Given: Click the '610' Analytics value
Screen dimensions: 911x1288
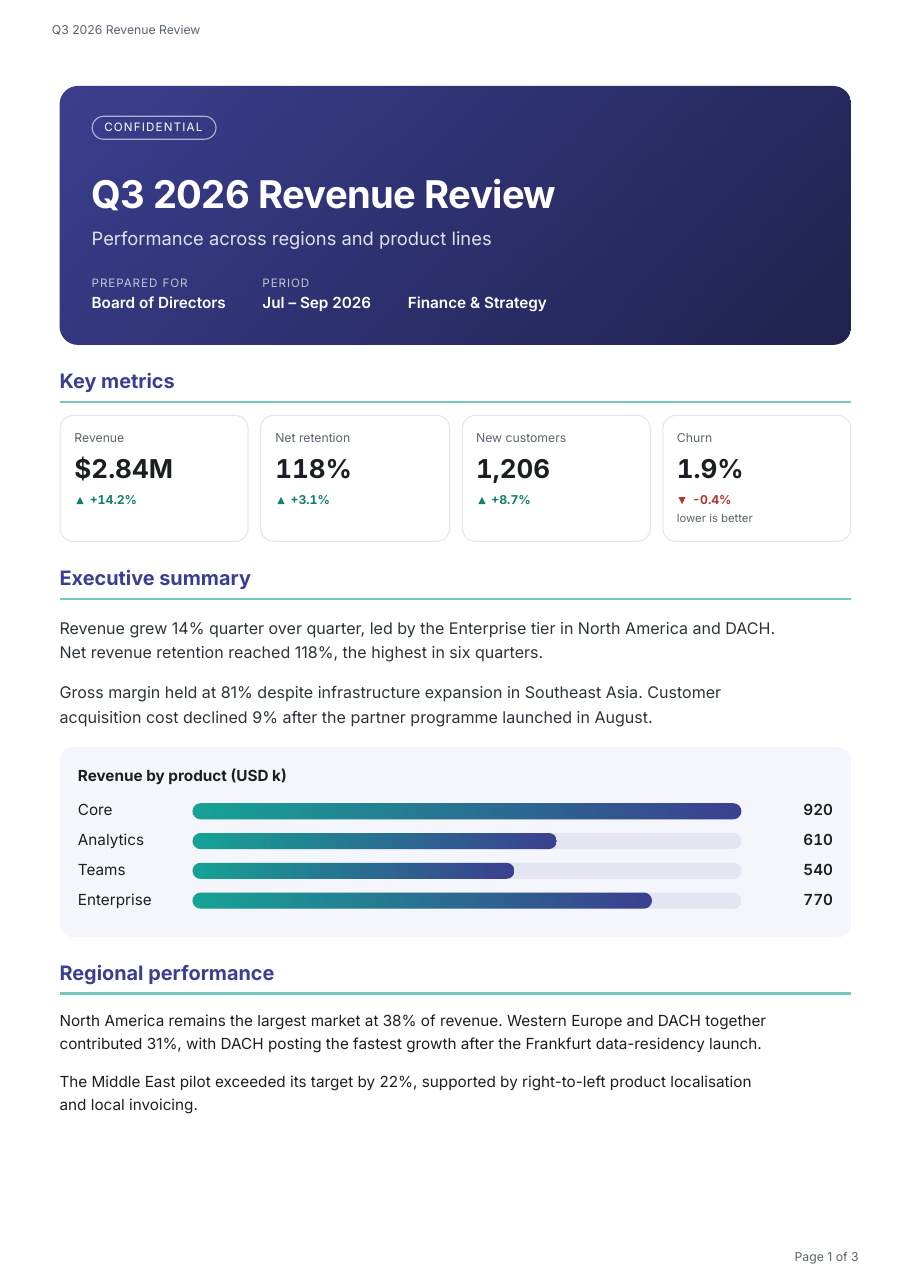Looking at the screenshot, I should point(818,840).
